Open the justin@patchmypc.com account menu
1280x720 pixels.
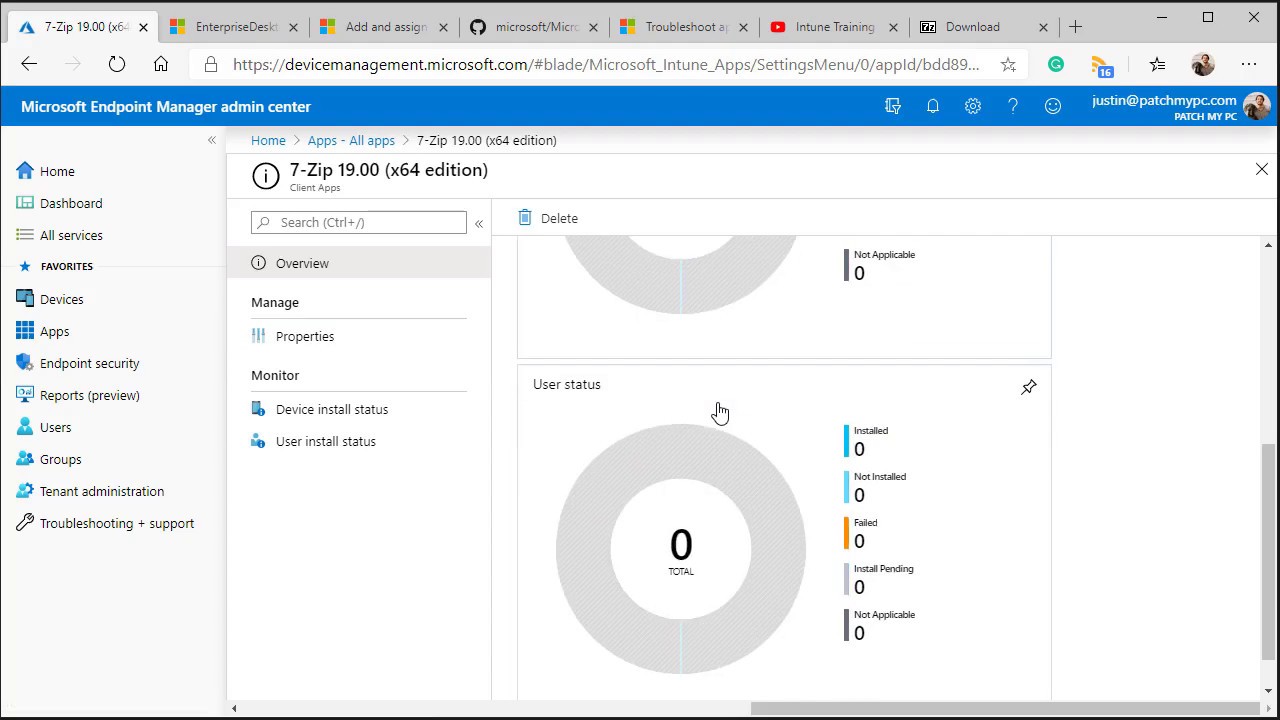click(1181, 106)
